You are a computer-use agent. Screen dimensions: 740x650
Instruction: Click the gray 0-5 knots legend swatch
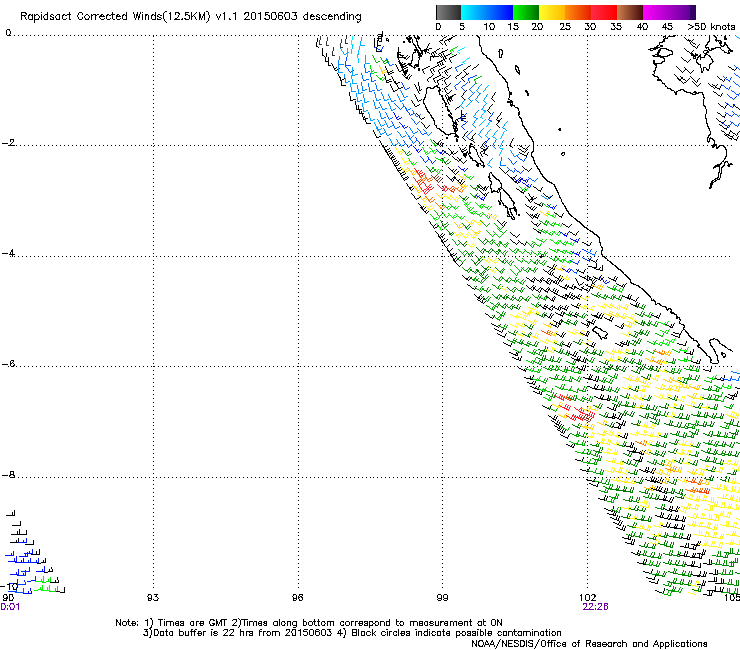coord(448,12)
